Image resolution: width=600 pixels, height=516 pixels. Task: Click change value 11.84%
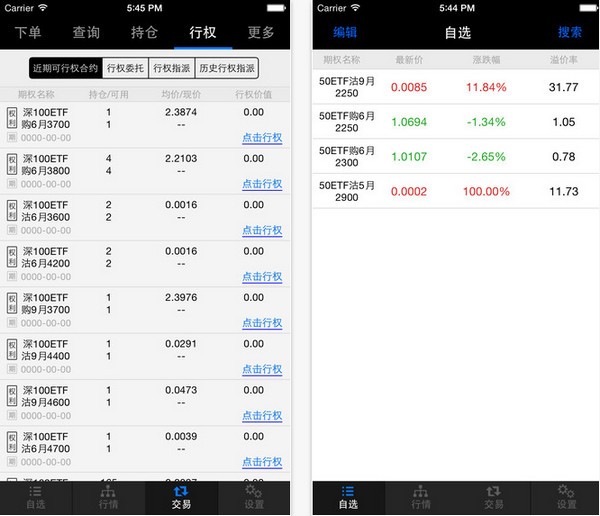point(486,87)
